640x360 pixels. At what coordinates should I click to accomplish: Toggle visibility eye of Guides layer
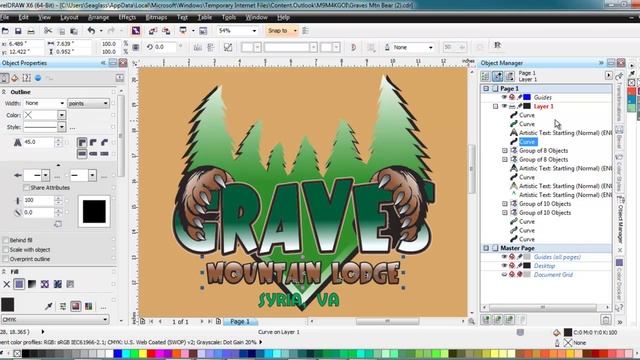(504, 97)
